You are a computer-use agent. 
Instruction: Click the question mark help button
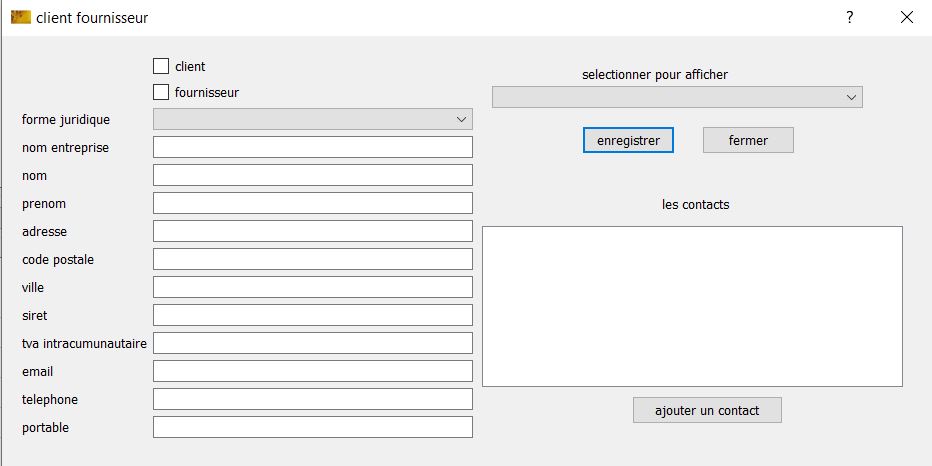(849, 17)
